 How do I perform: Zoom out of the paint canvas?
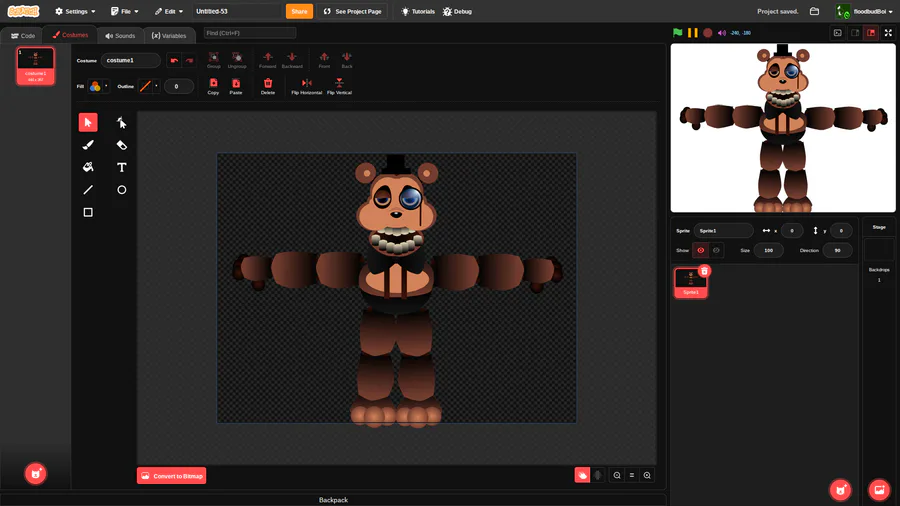tap(617, 475)
